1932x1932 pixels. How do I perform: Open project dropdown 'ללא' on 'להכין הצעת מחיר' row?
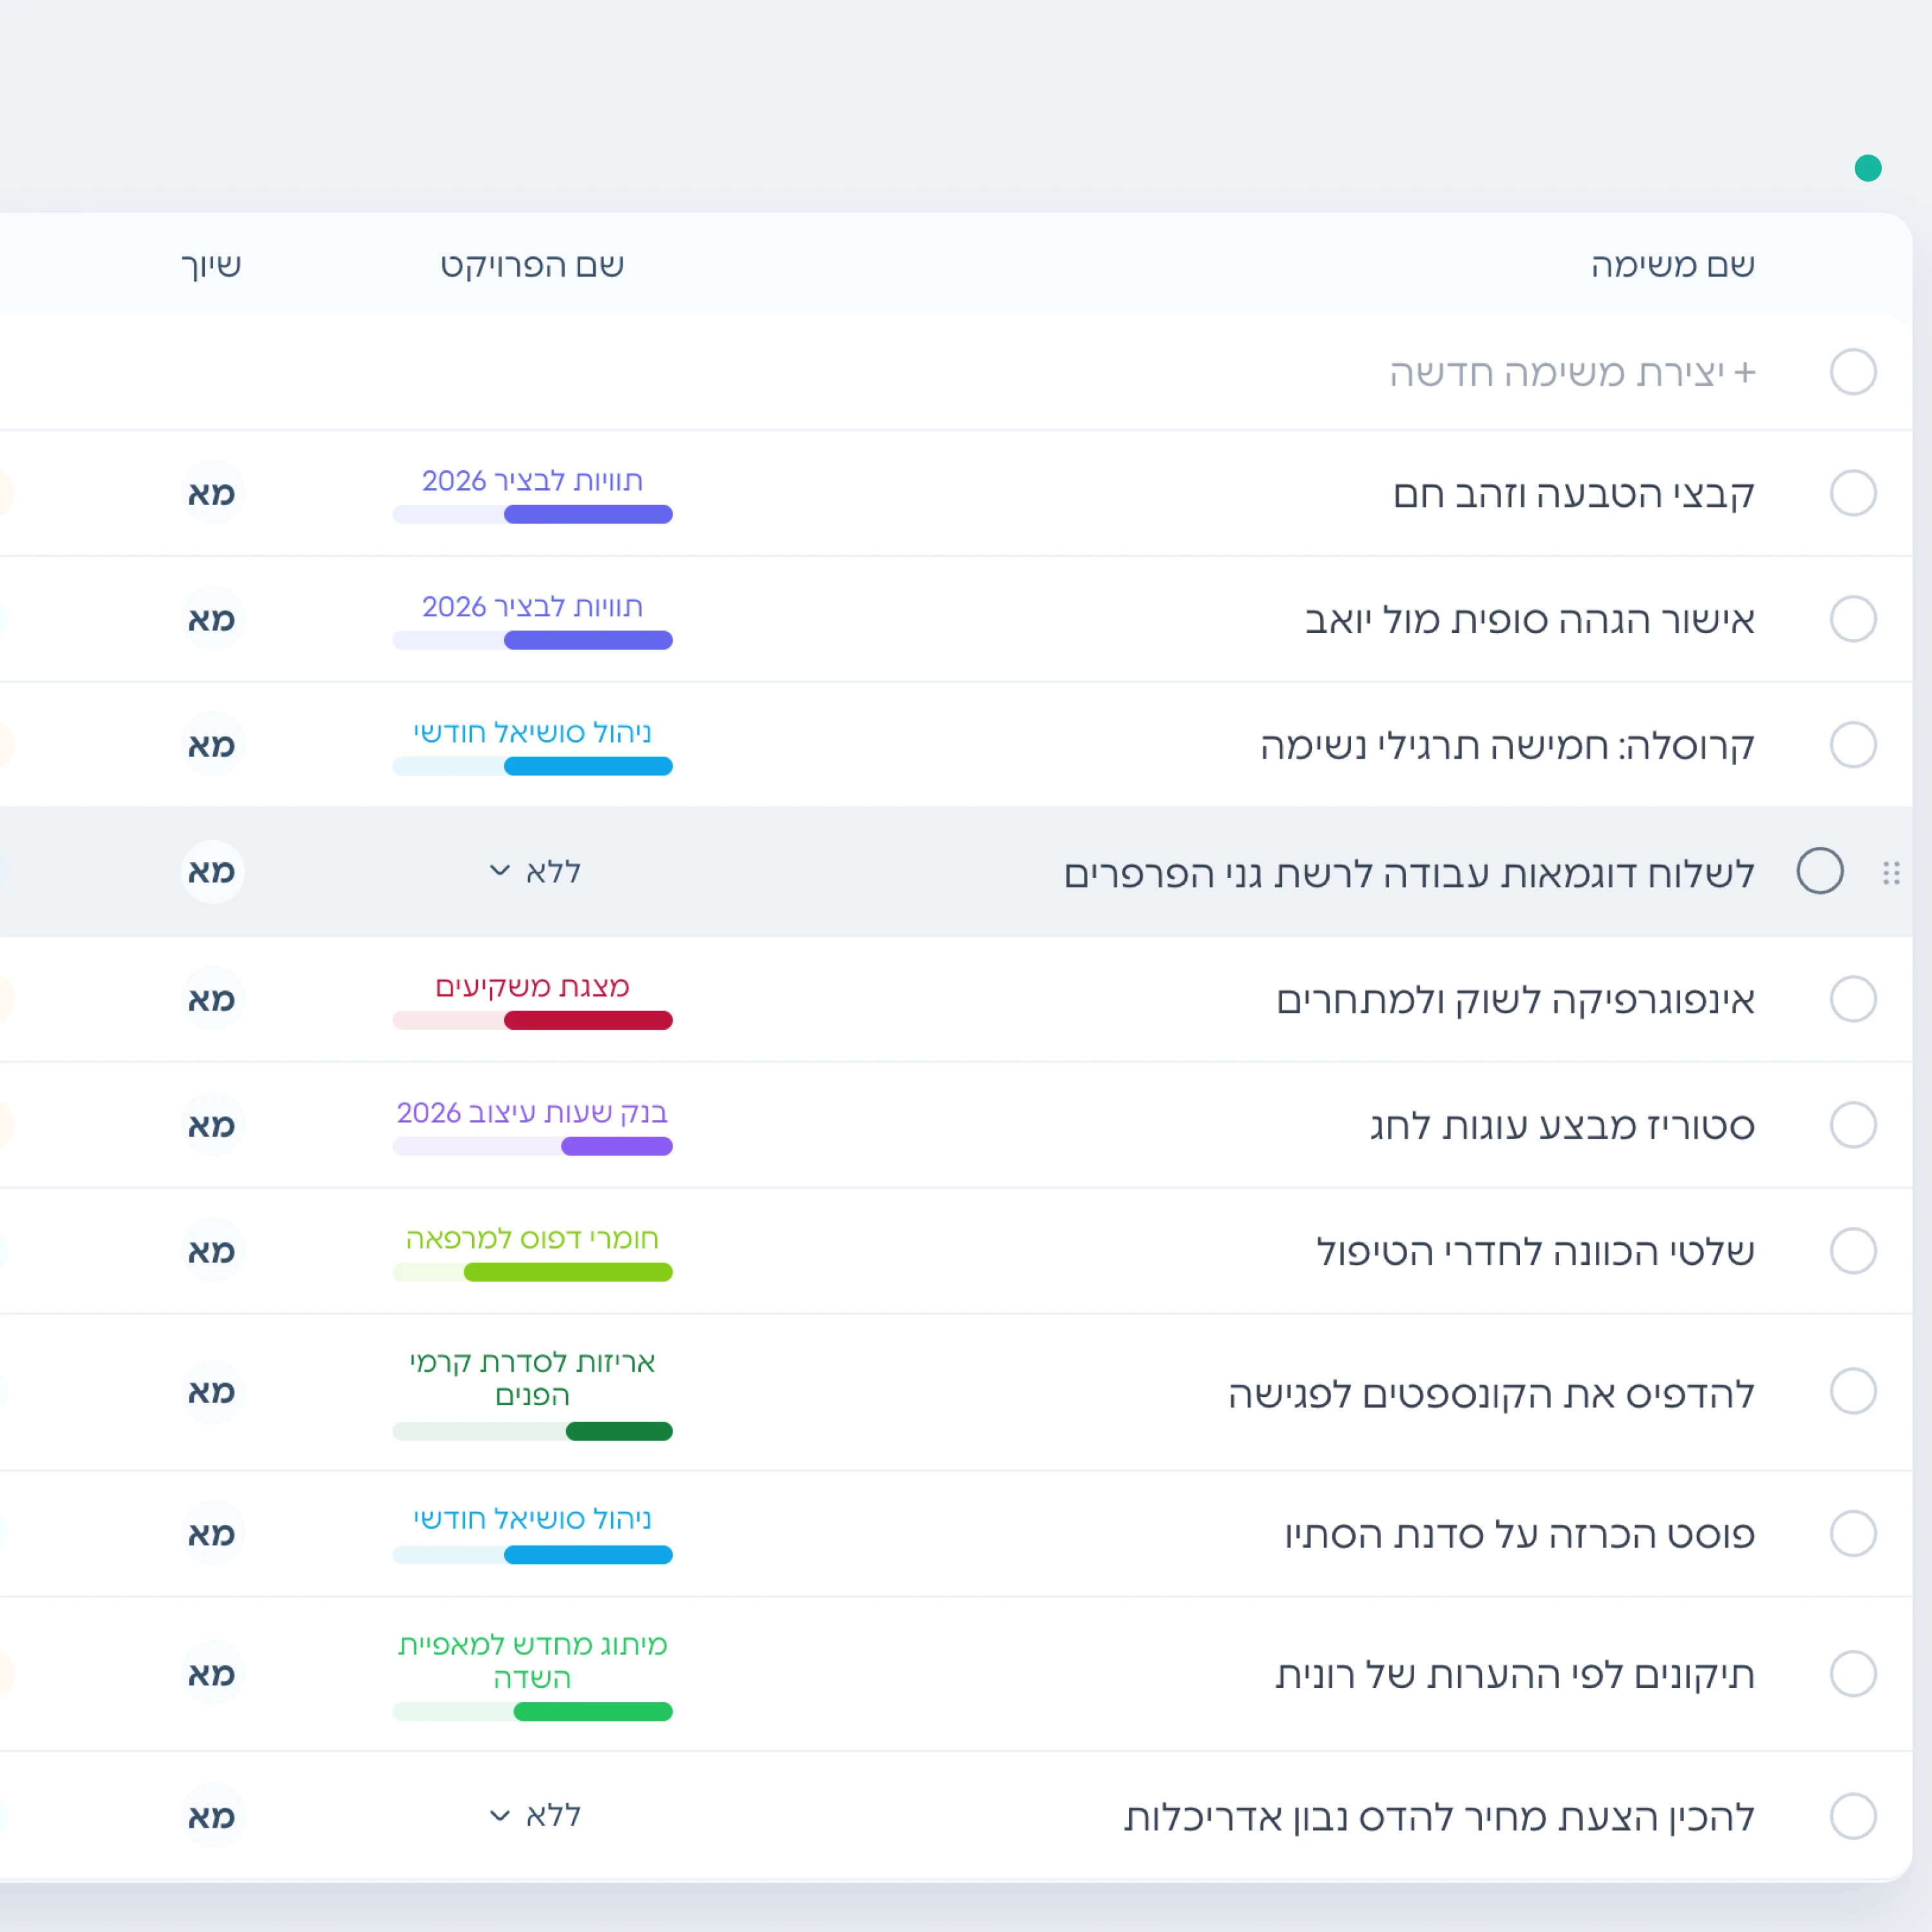534,1815
